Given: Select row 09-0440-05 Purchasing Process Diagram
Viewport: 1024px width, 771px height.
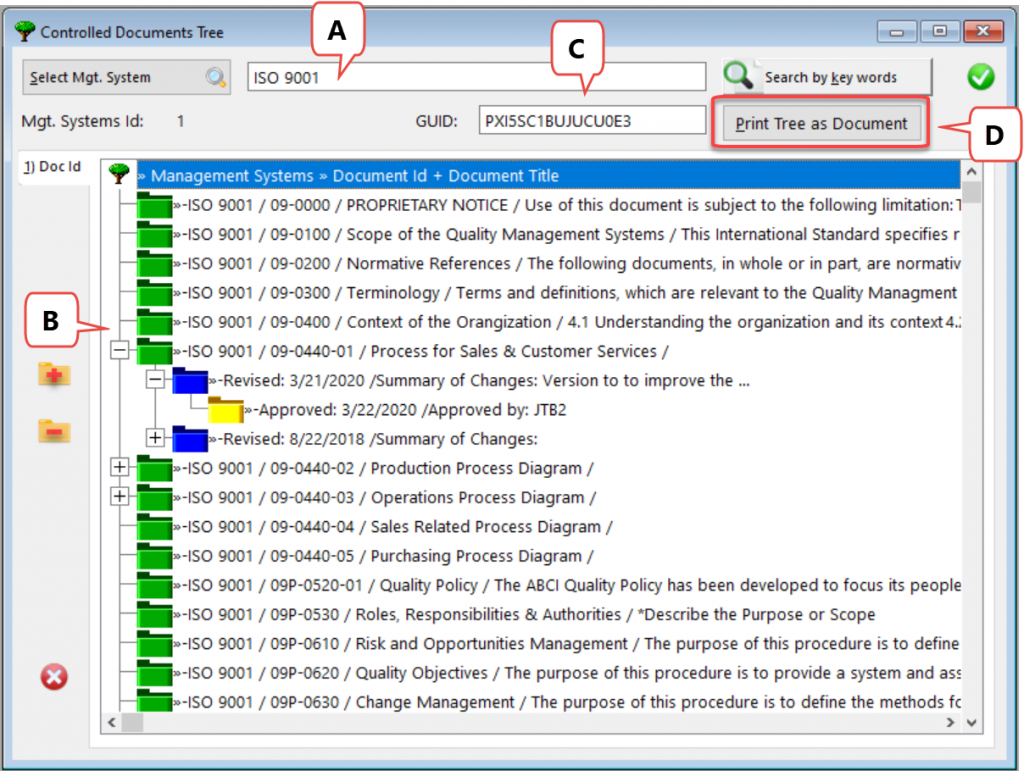Looking at the screenshot, I should coord(384,556).
